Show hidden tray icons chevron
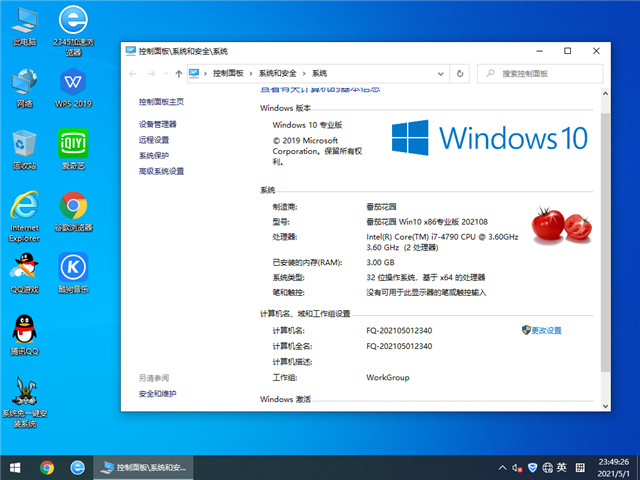This screenshot has height=480, width=640. coord(503,468)
